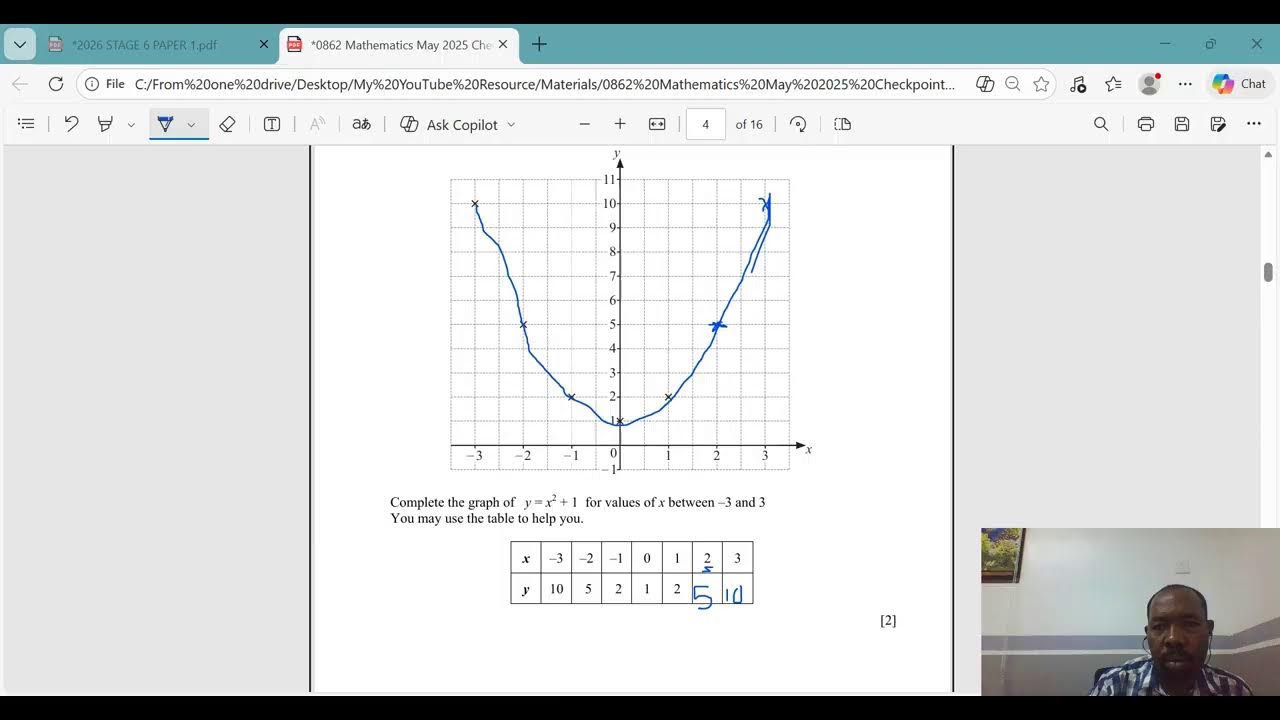
Task: Open the Highlight tool options dropdown
Action: point(131,125)
